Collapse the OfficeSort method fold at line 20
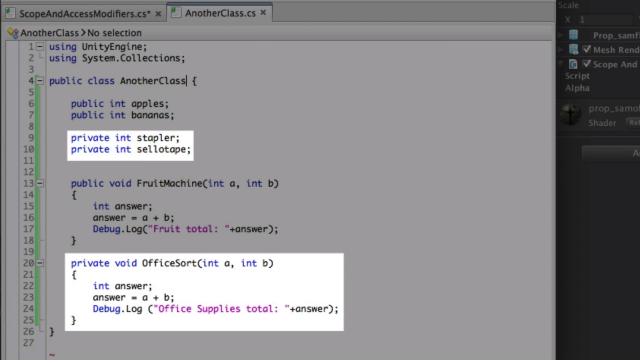 [40, 263]
